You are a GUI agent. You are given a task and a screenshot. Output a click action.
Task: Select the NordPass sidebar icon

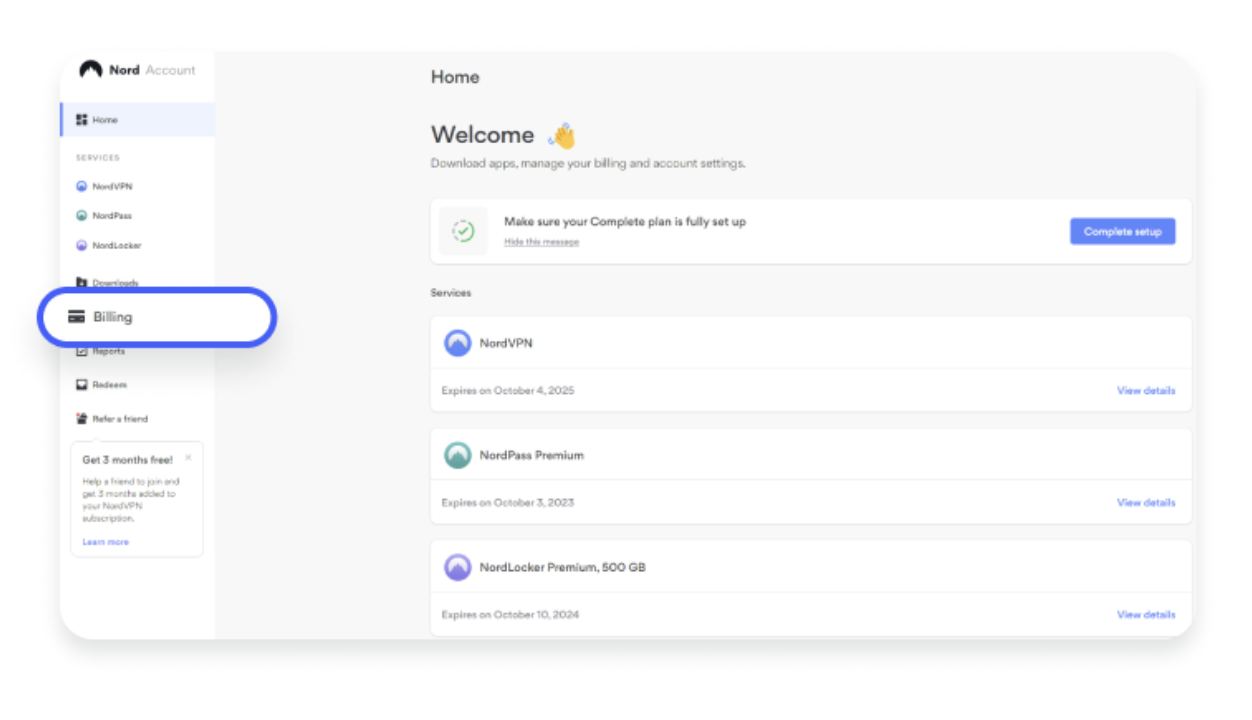[x=82, y=216]
